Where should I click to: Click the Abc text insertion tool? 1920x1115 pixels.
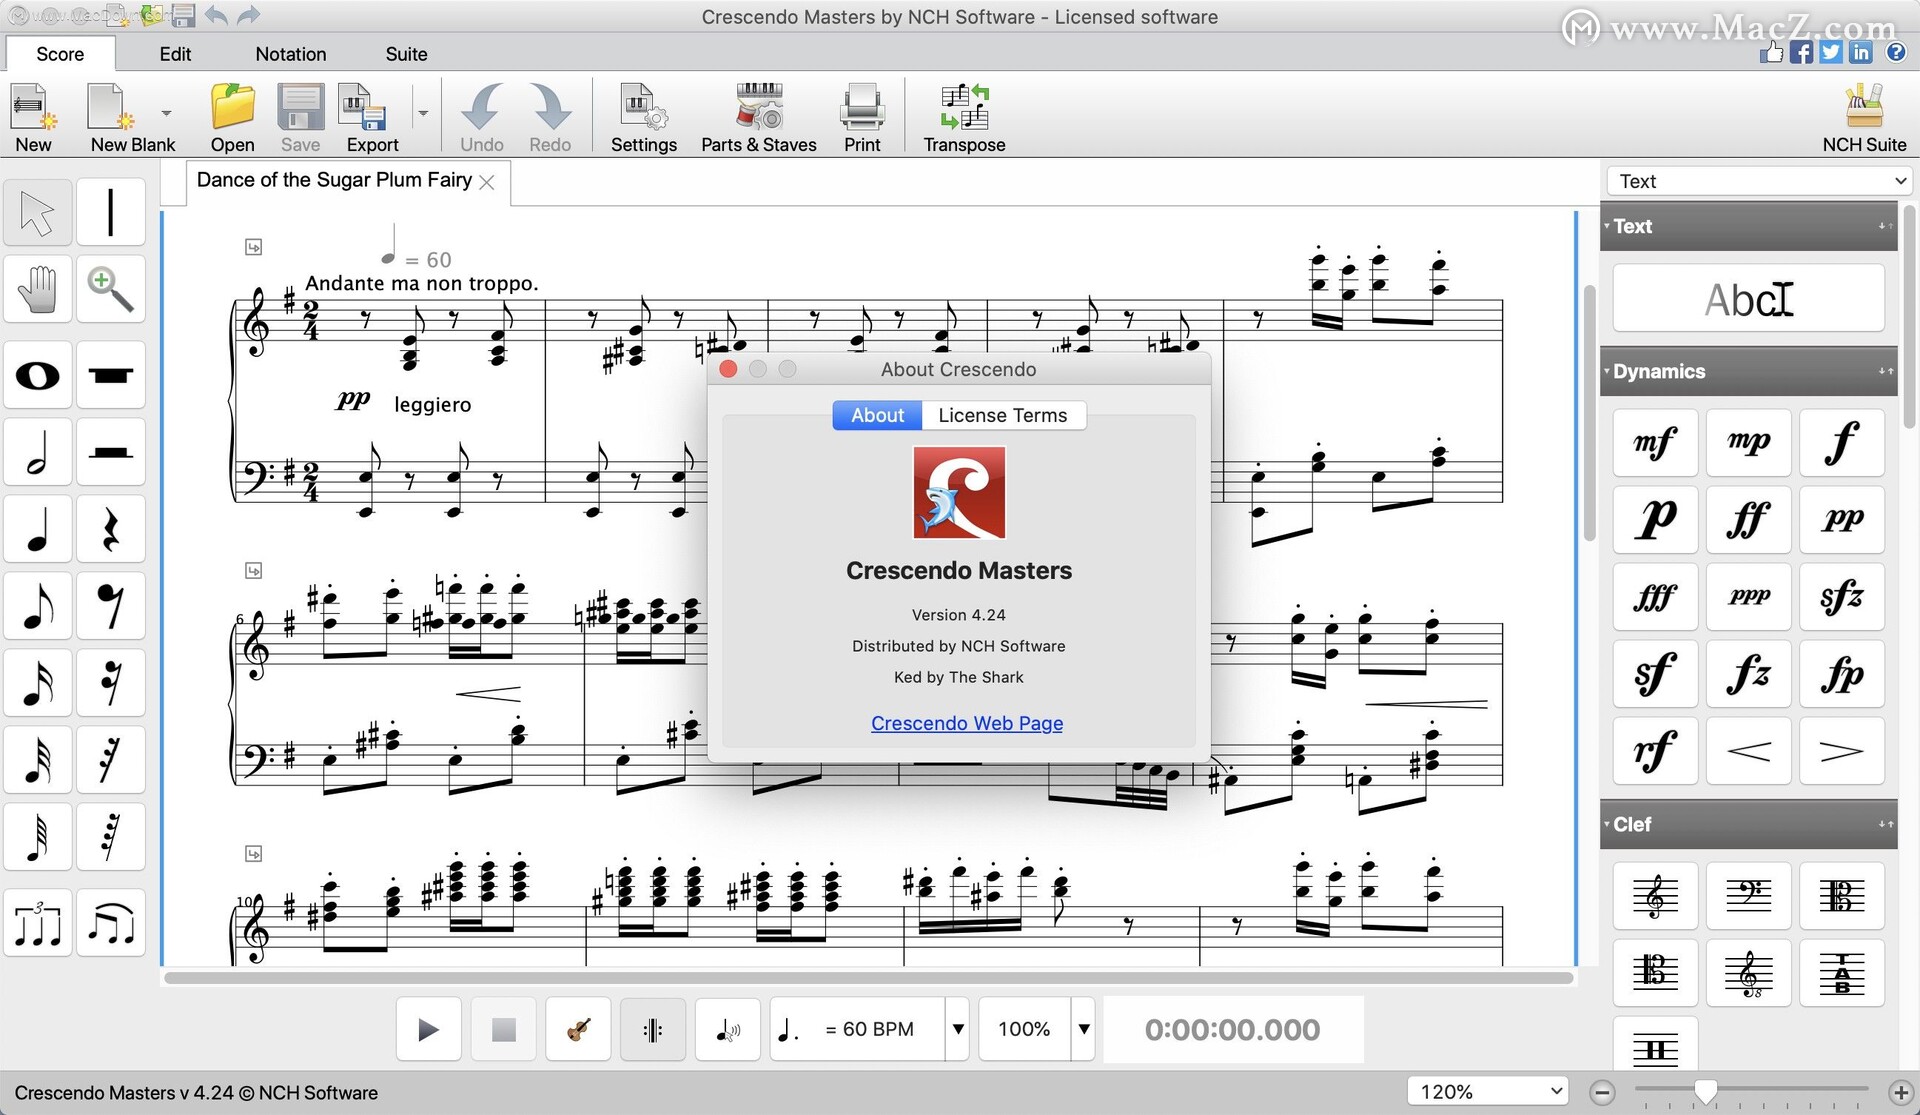click(x=1748, y=298)
